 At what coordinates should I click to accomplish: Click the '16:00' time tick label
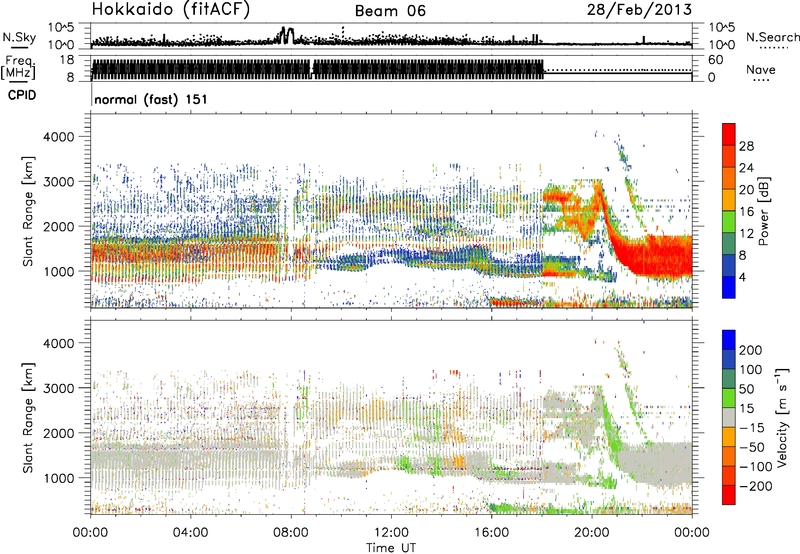pyautogui.click(x=491, y=533)
